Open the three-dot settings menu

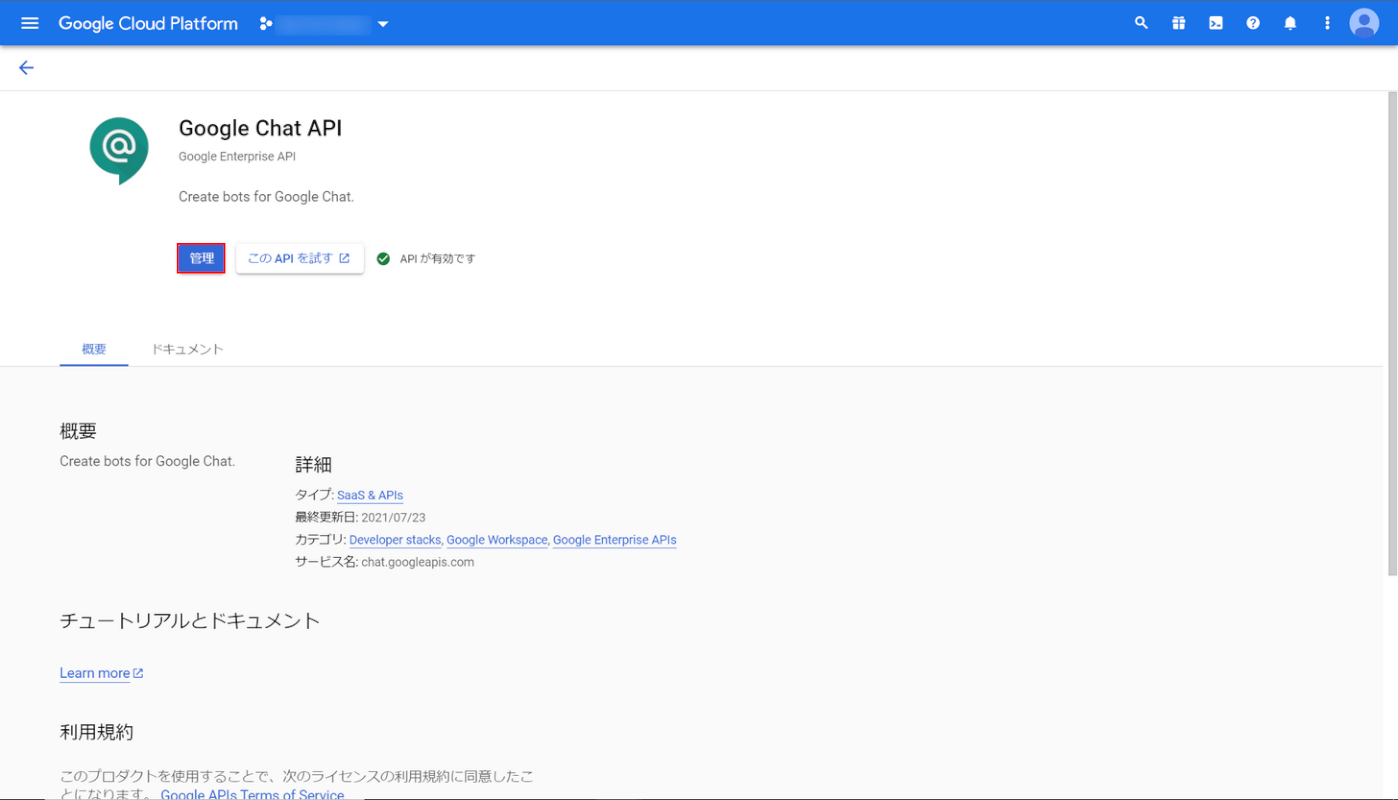1327,23
